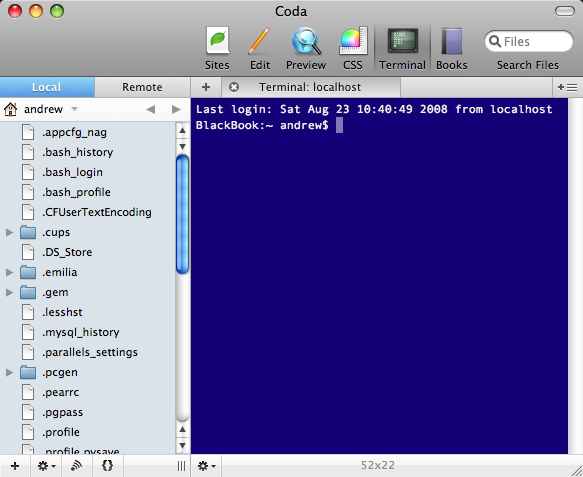The width and height of the screenshot is (583, 477).
Task: Click the green zoom window button
Action: click(57, 11)
